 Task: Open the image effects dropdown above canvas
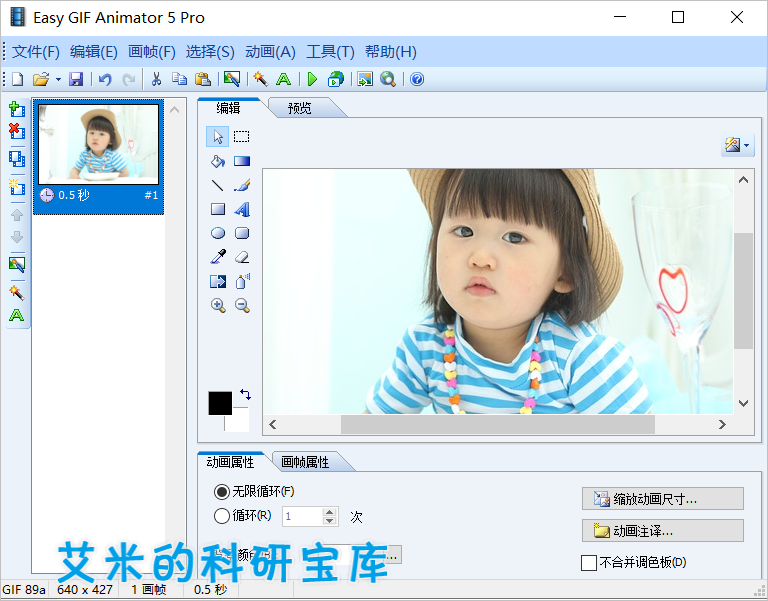click(x=737, y=145)
